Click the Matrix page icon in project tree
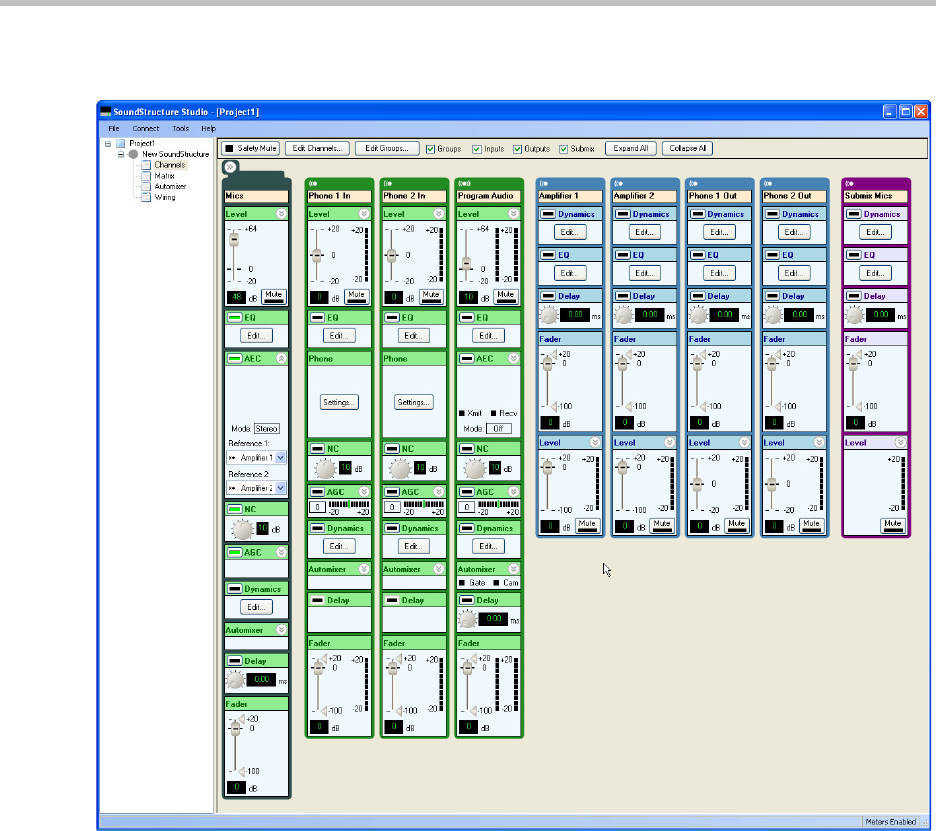The image size is (936, 831). coord(145,176)
